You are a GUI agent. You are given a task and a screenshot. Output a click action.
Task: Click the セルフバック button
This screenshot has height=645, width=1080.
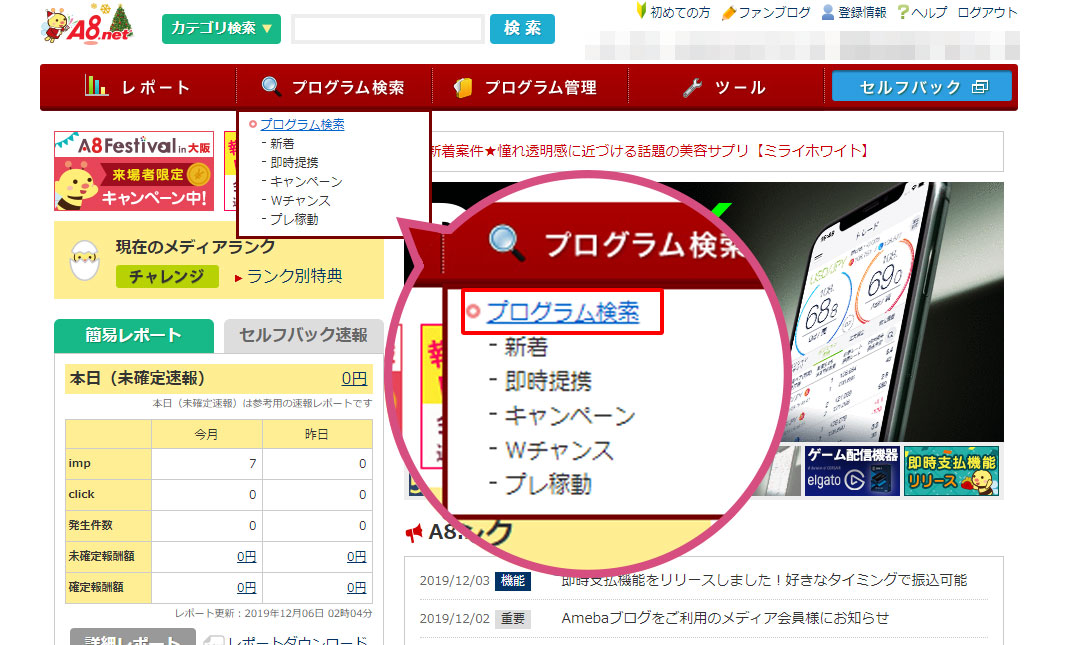(922, 87)
